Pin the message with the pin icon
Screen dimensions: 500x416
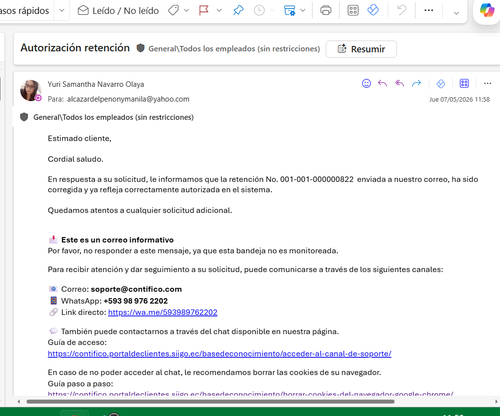[238, 10]
